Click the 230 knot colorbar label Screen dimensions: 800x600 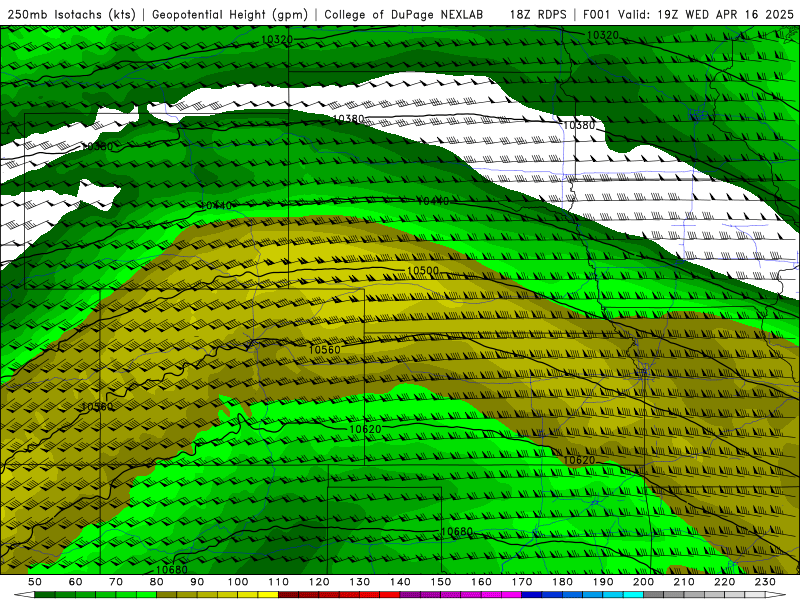(765, 582)
